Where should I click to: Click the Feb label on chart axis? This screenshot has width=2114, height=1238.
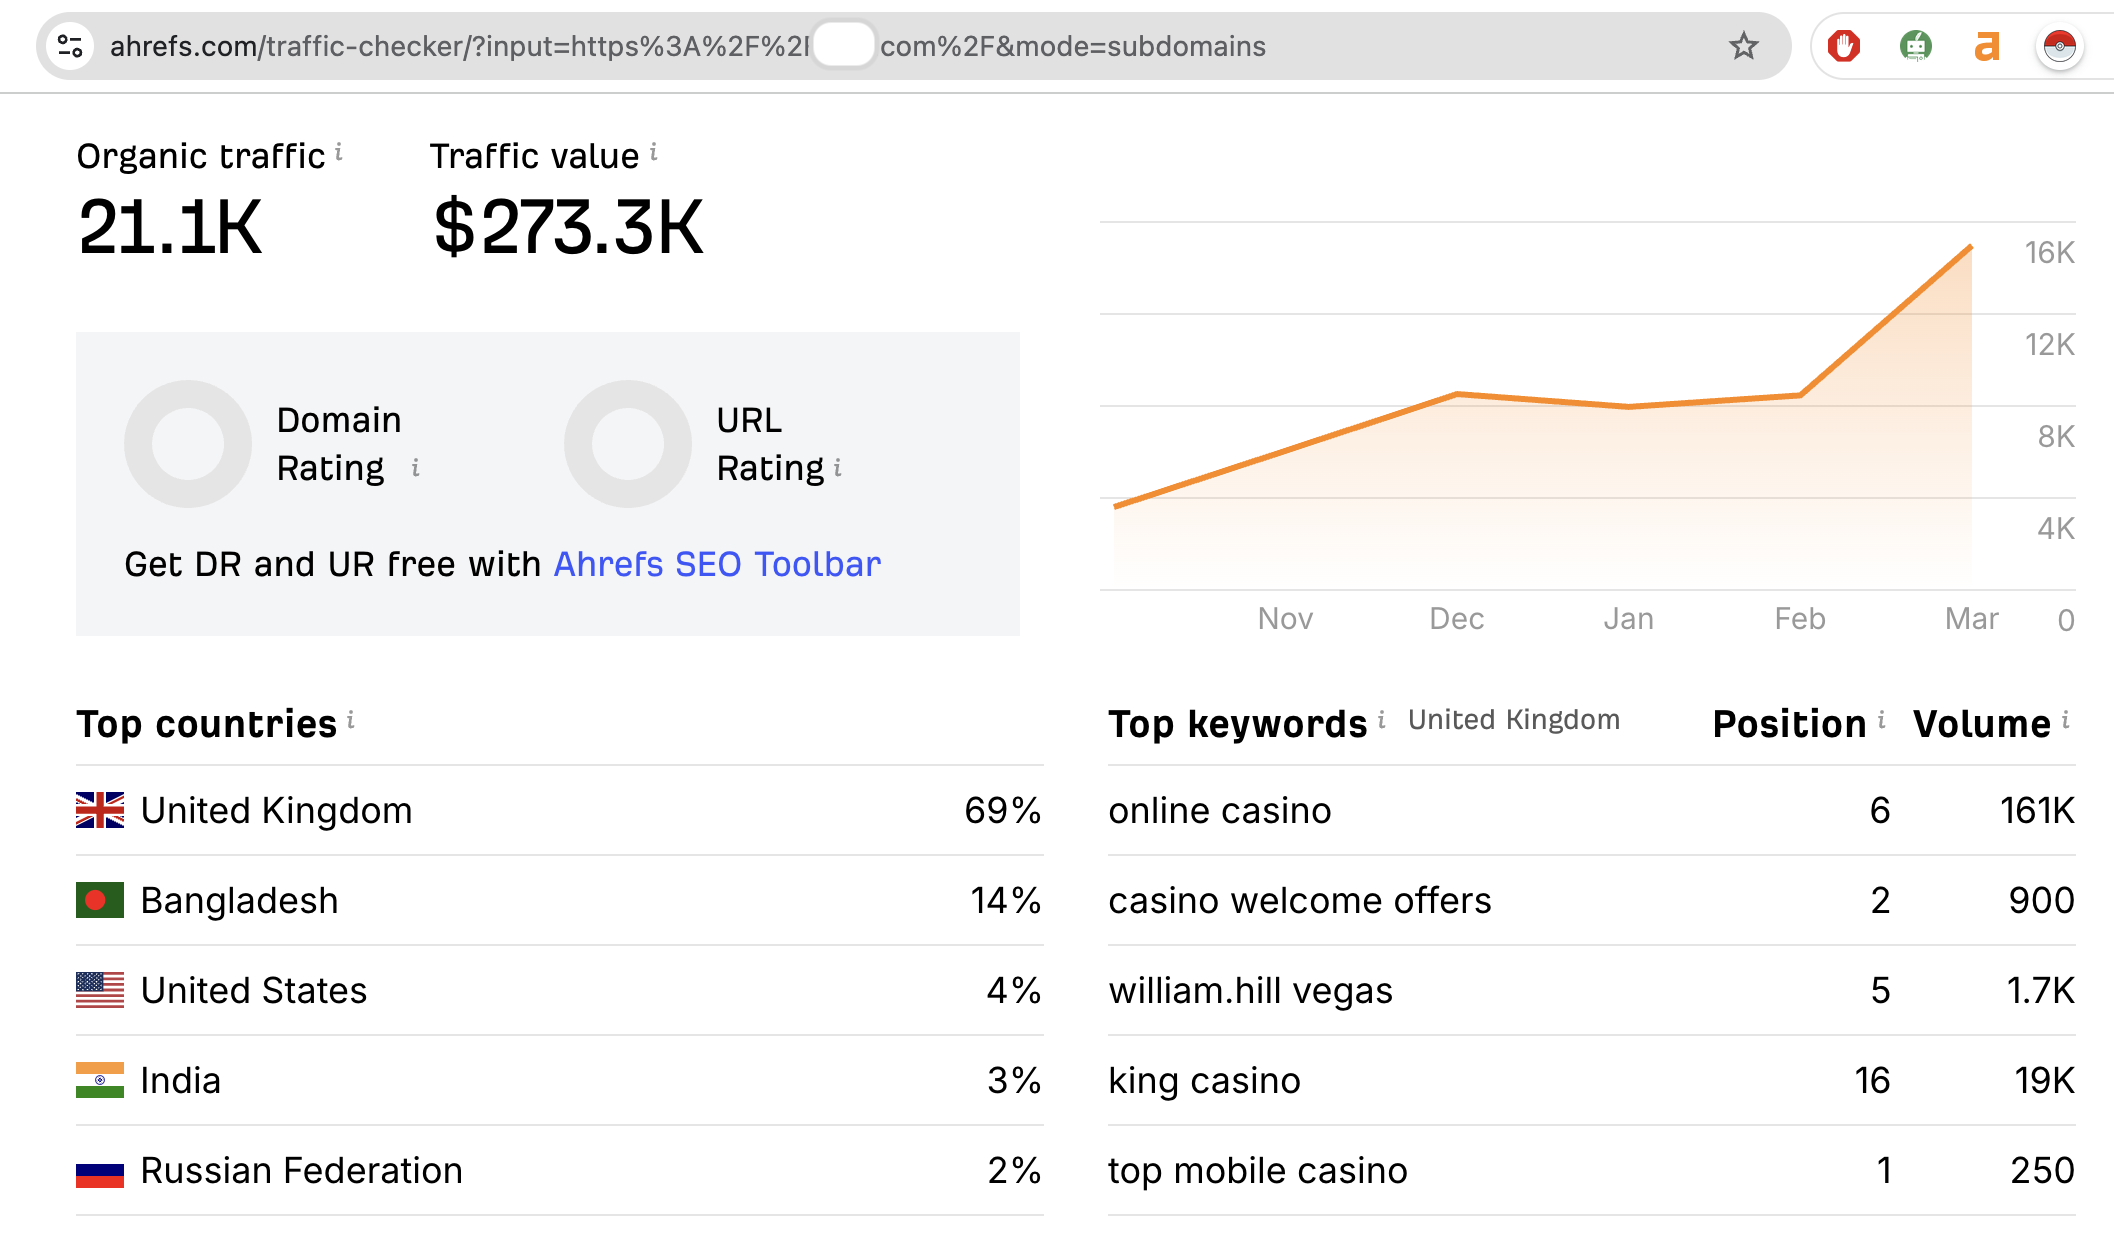pyautogui.click(x=1800, y=618)
